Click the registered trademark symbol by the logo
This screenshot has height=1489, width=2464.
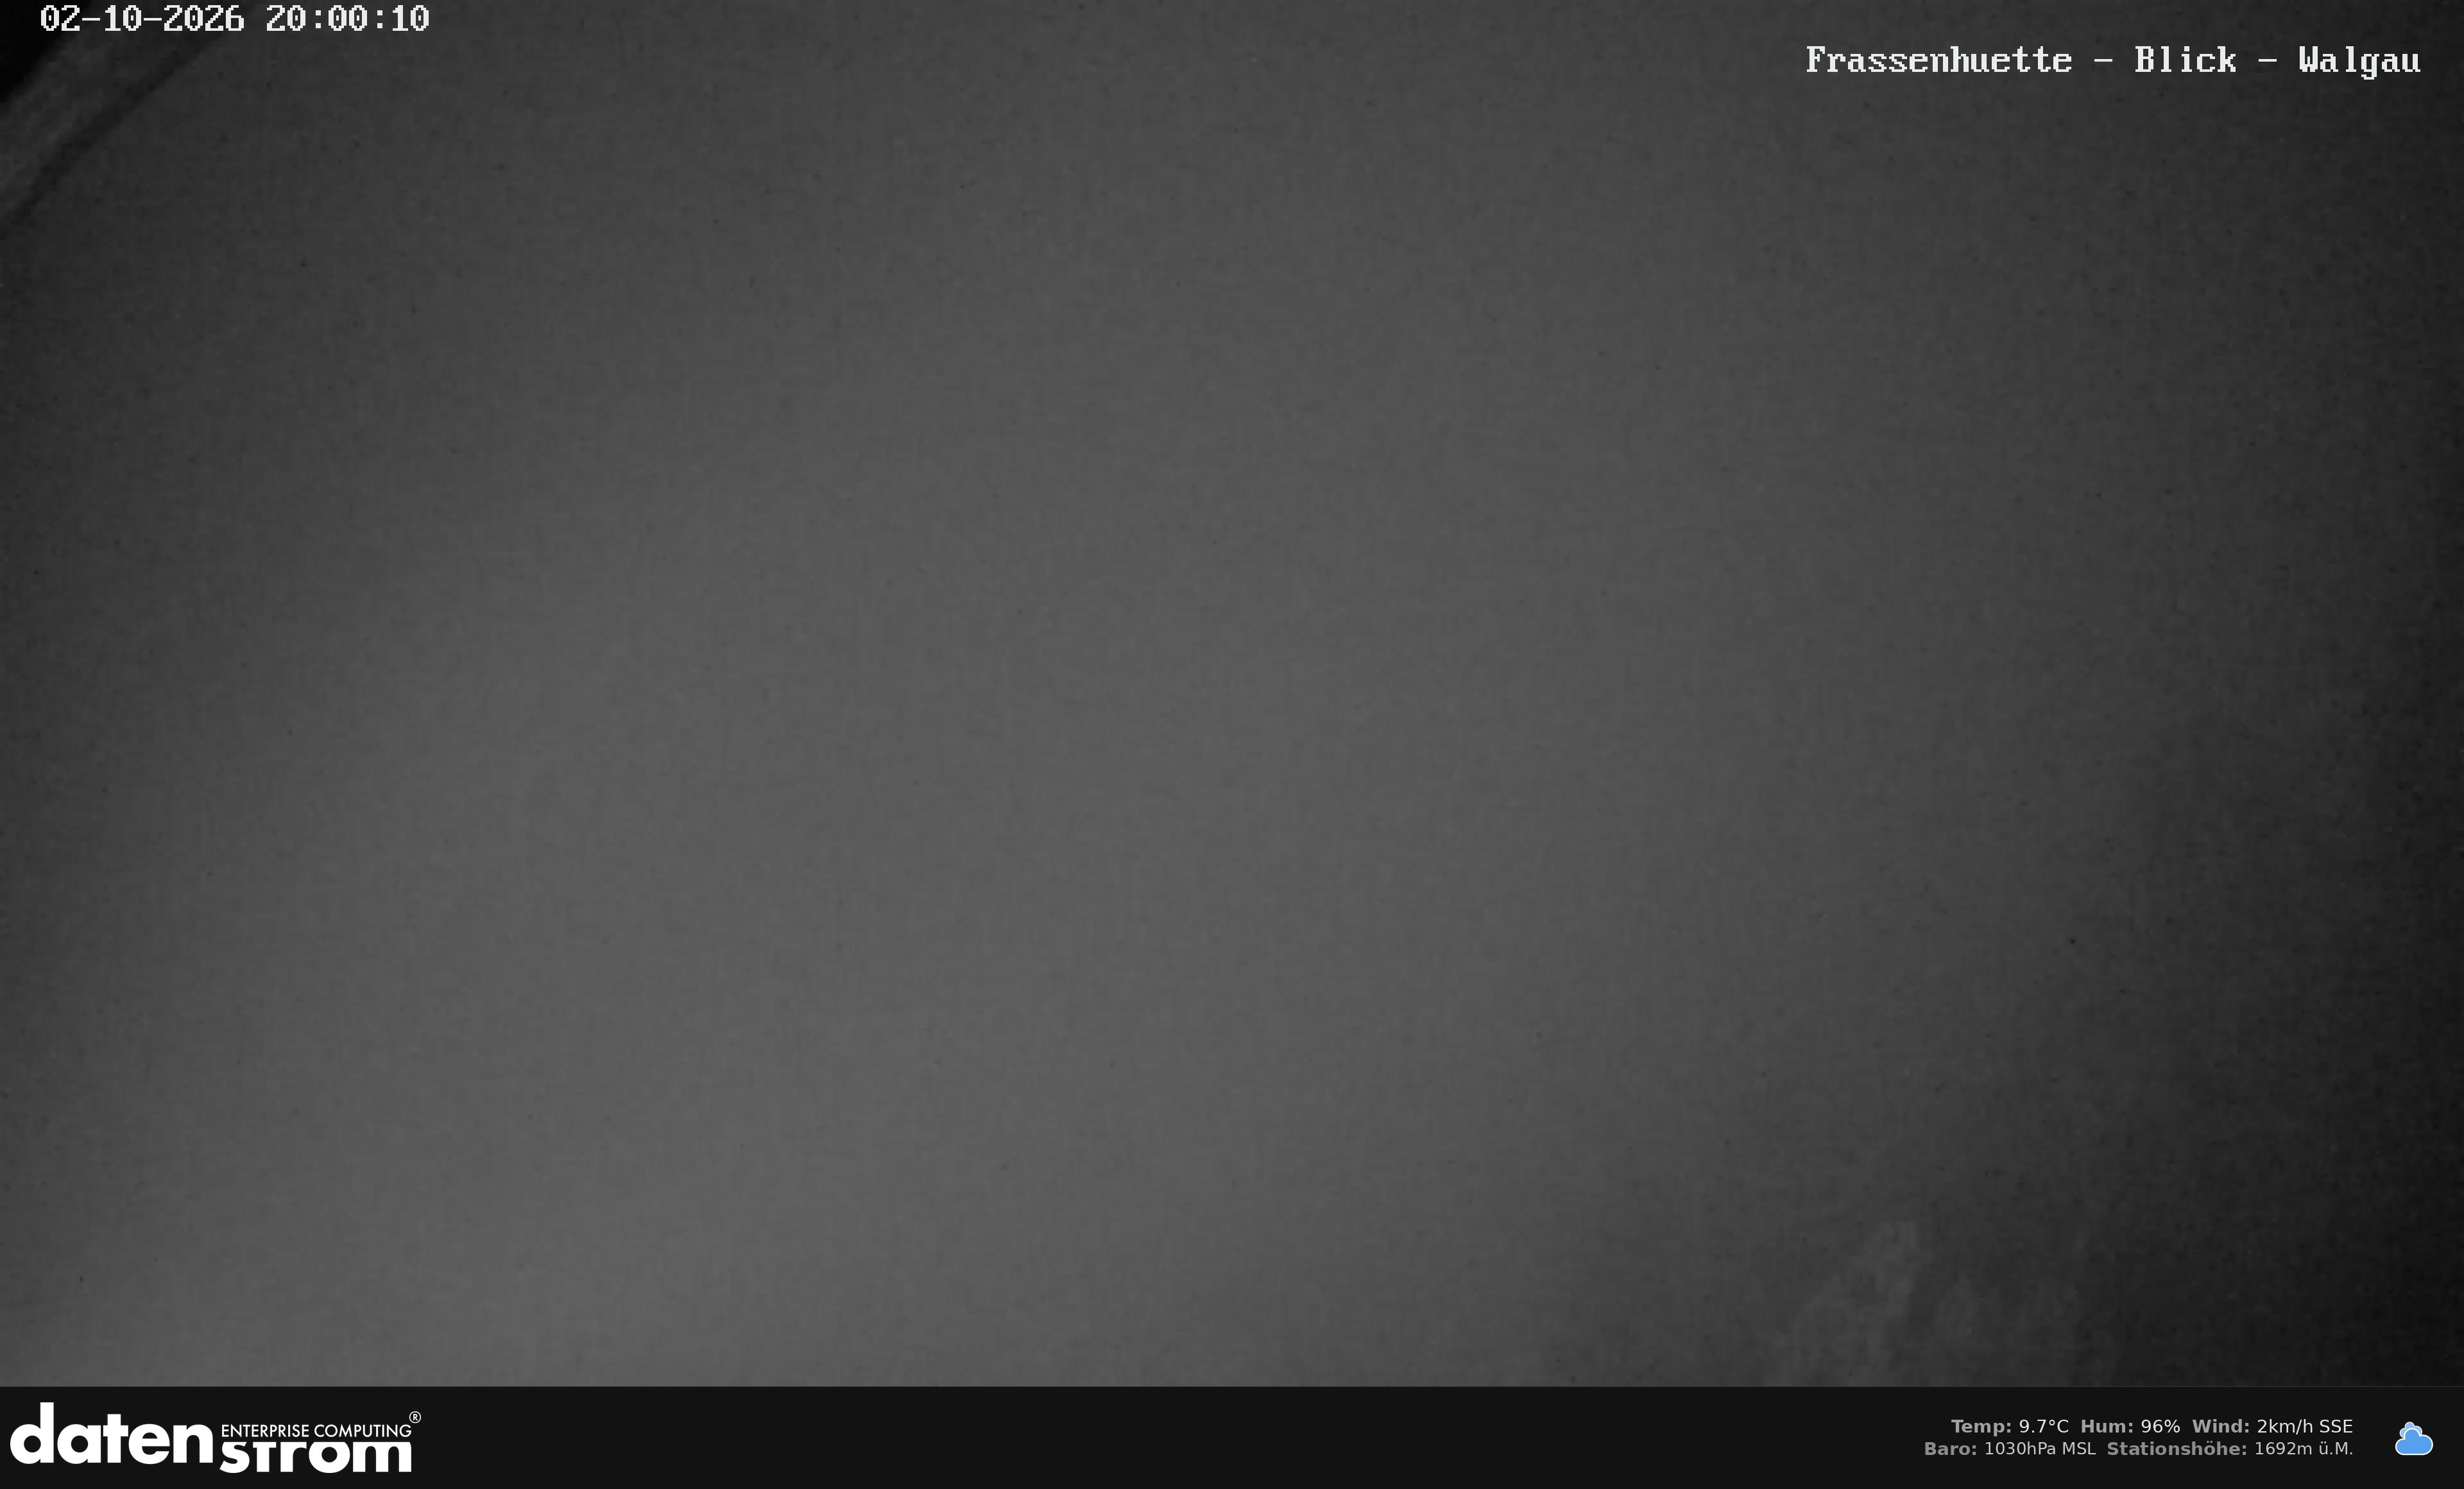pos(415,1417)
